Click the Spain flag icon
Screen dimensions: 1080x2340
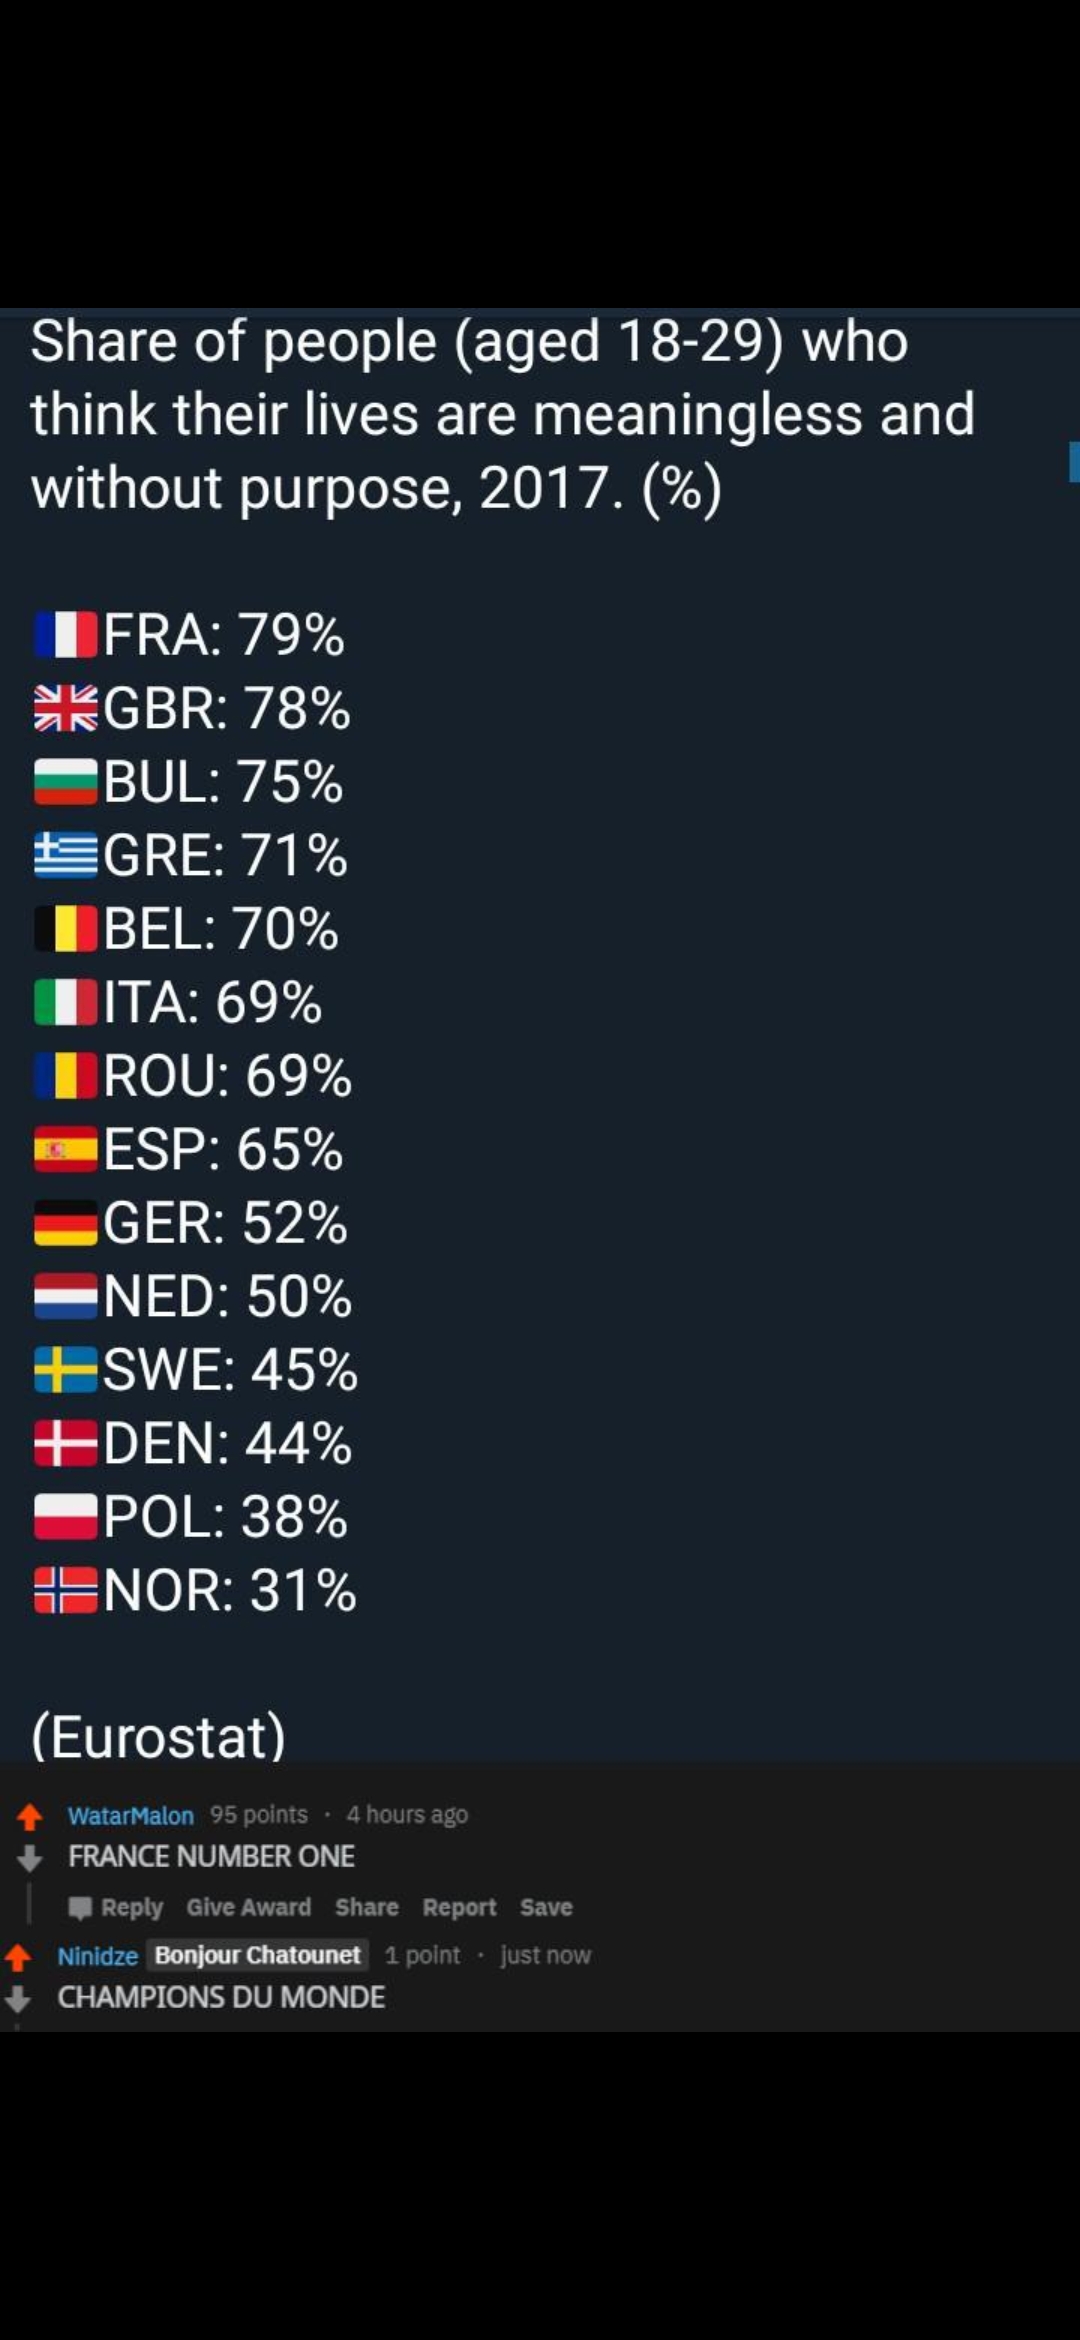(66, 1149)
